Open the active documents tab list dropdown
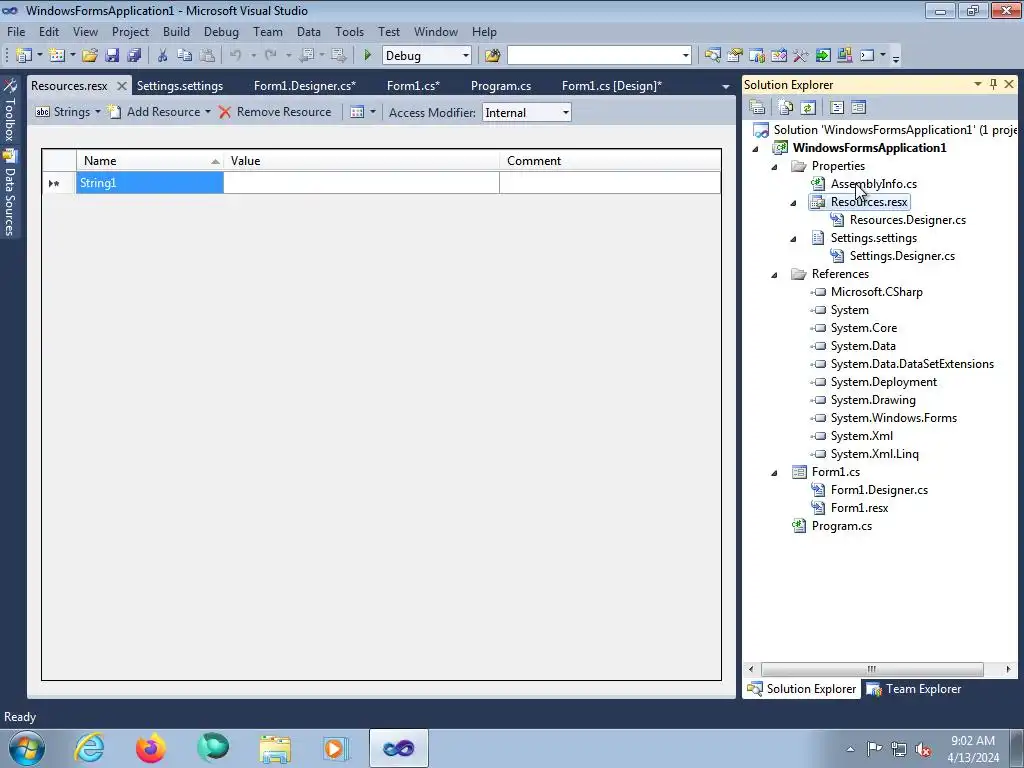Image resolution: width=1024 pixels, height=768 pixels. point(726,86)
